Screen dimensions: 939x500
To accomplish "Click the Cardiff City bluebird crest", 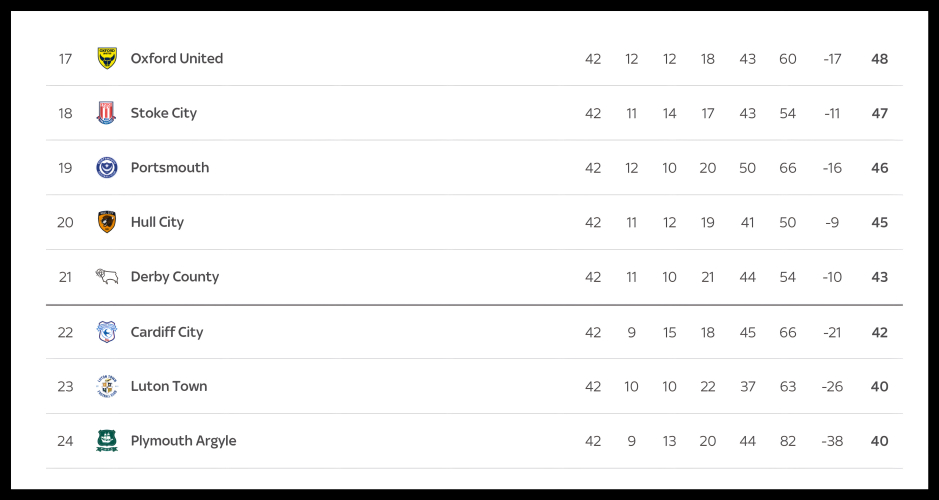I will [107, 332].
